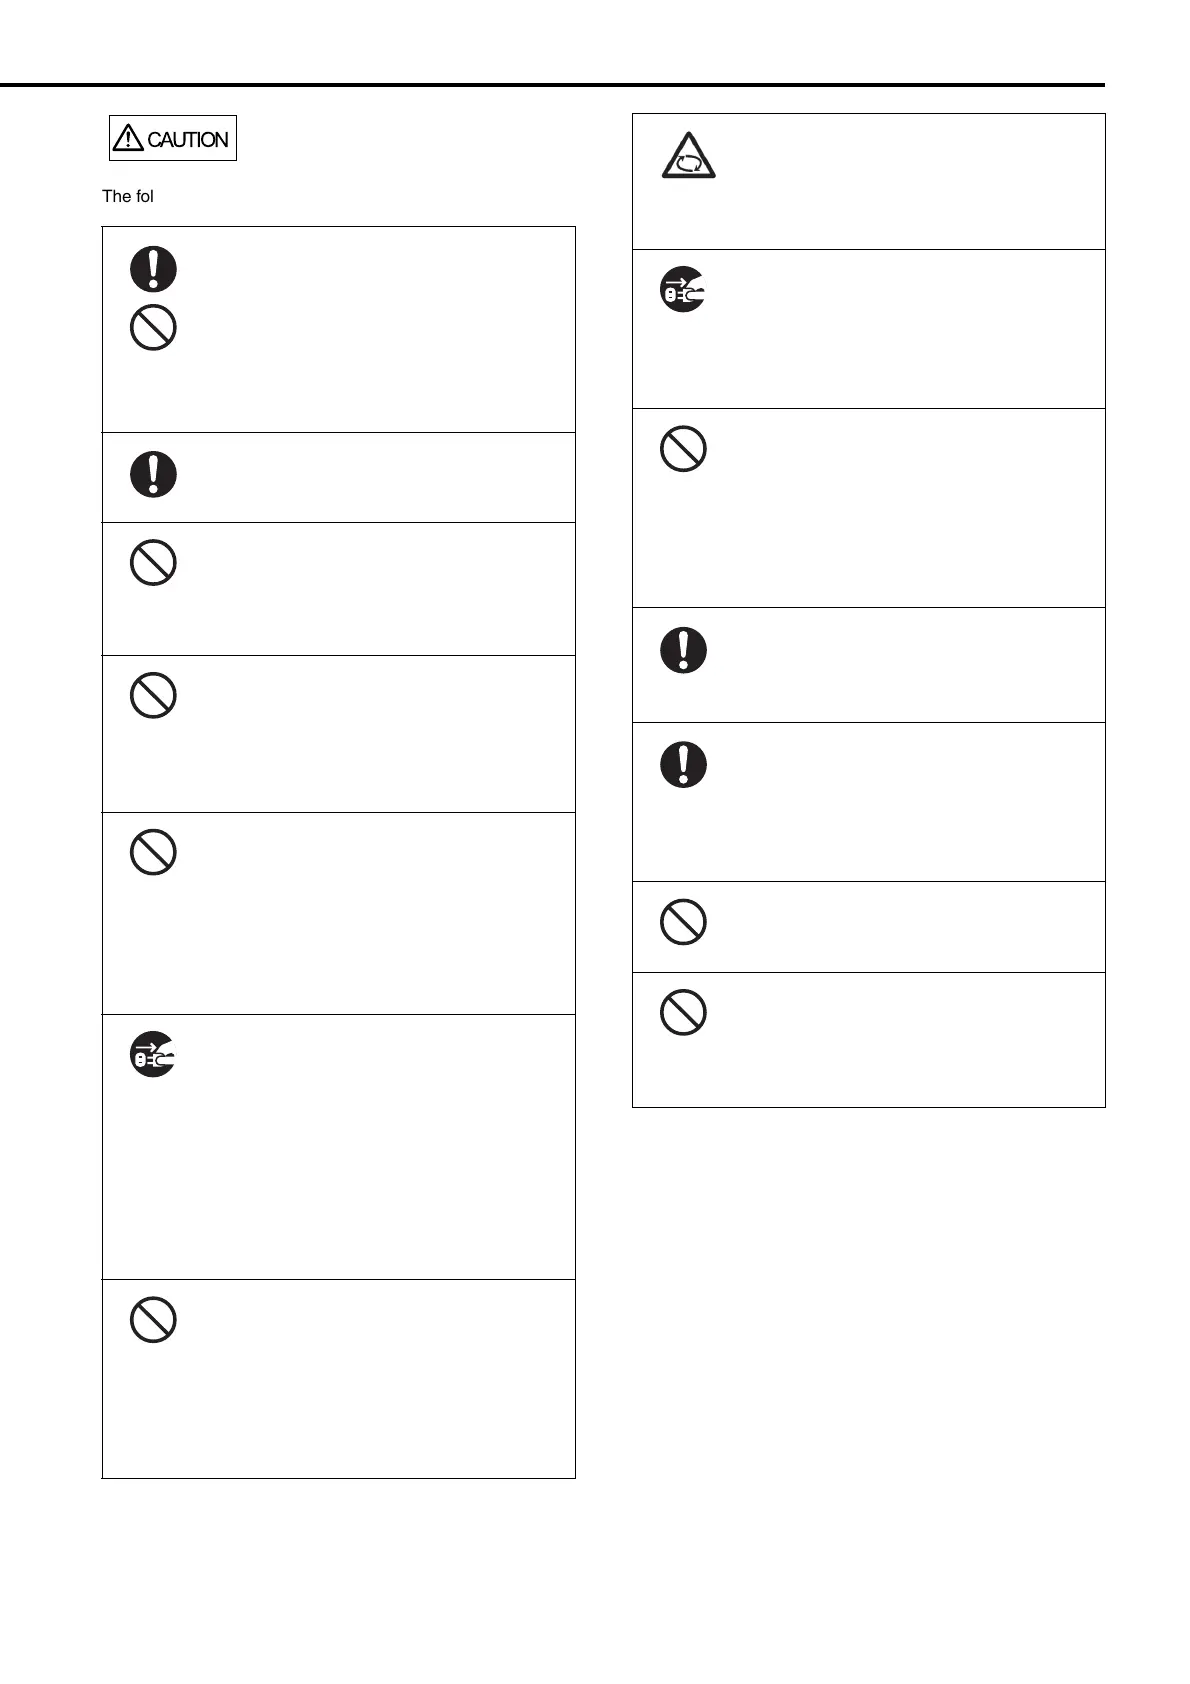Click the horizontal header rule at the page top
This screenshot has height=1684, width=1190.
pyautogui.click(x=552, y=85)
